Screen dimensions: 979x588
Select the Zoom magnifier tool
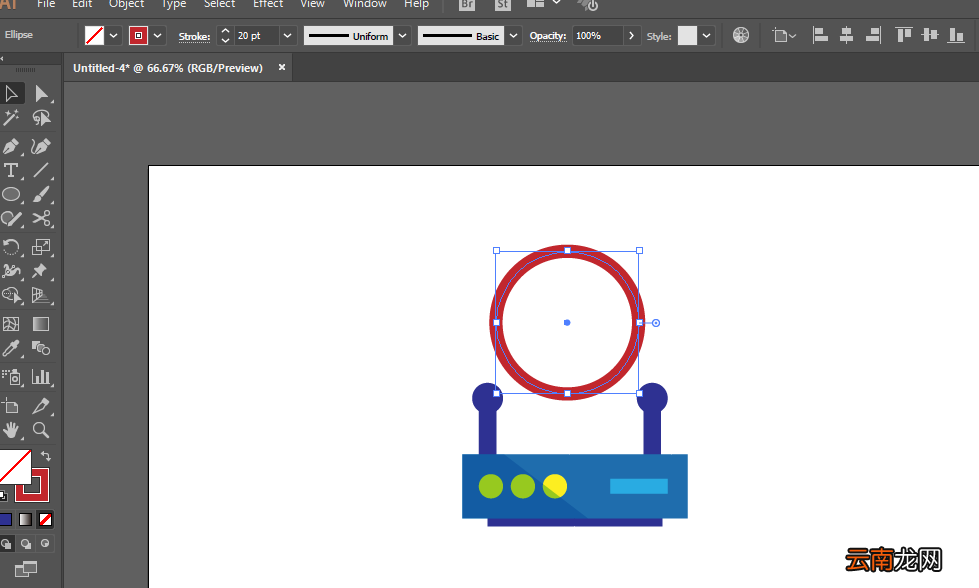click(x=41, y=430)
